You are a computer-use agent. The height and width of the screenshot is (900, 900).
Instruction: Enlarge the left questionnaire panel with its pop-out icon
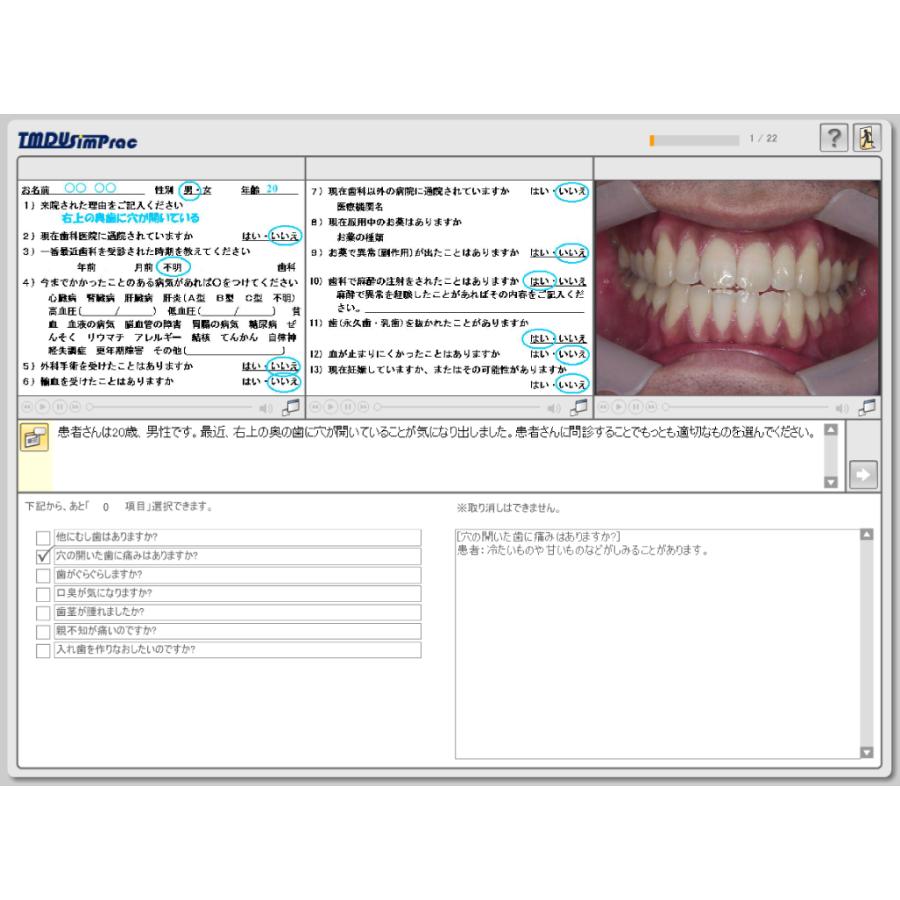tap(291, 408)
